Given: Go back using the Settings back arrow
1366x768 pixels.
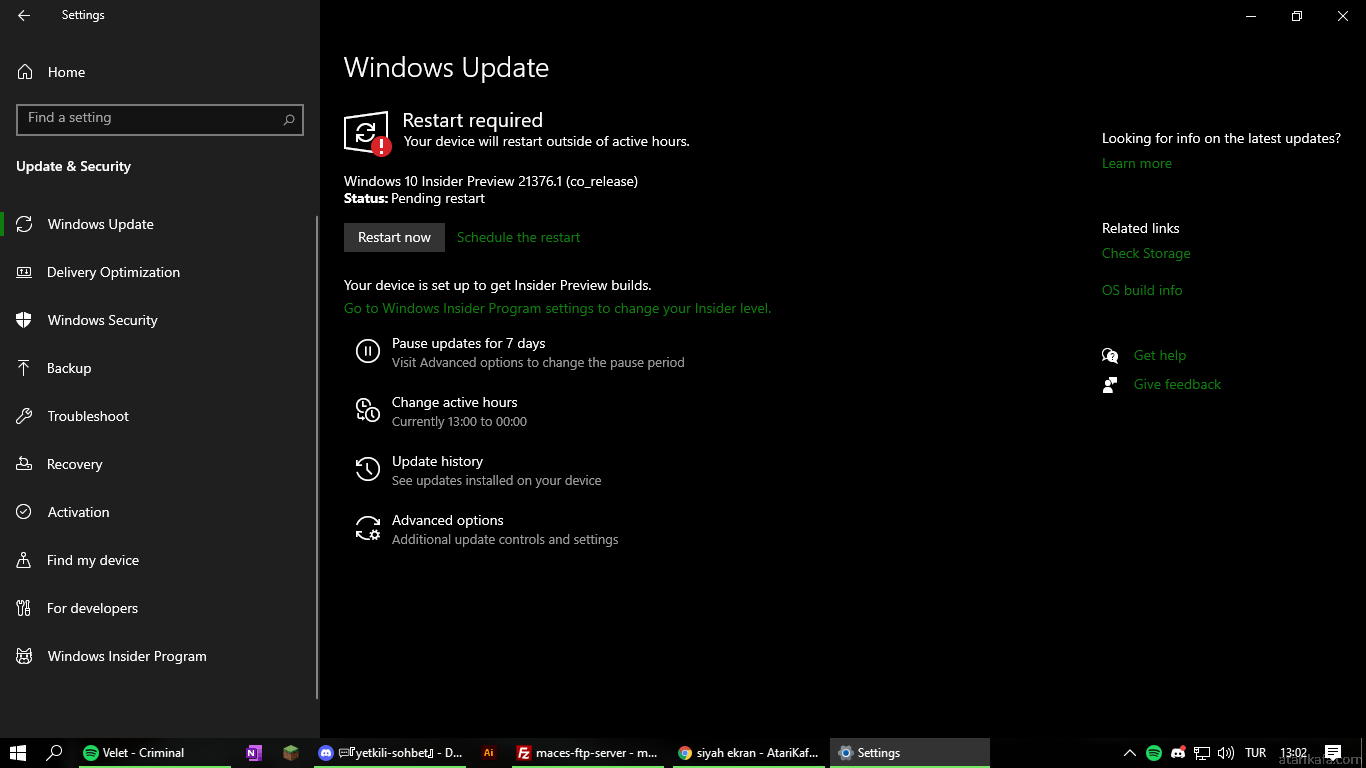Looking at the screenshot, I should click(24, 16).
